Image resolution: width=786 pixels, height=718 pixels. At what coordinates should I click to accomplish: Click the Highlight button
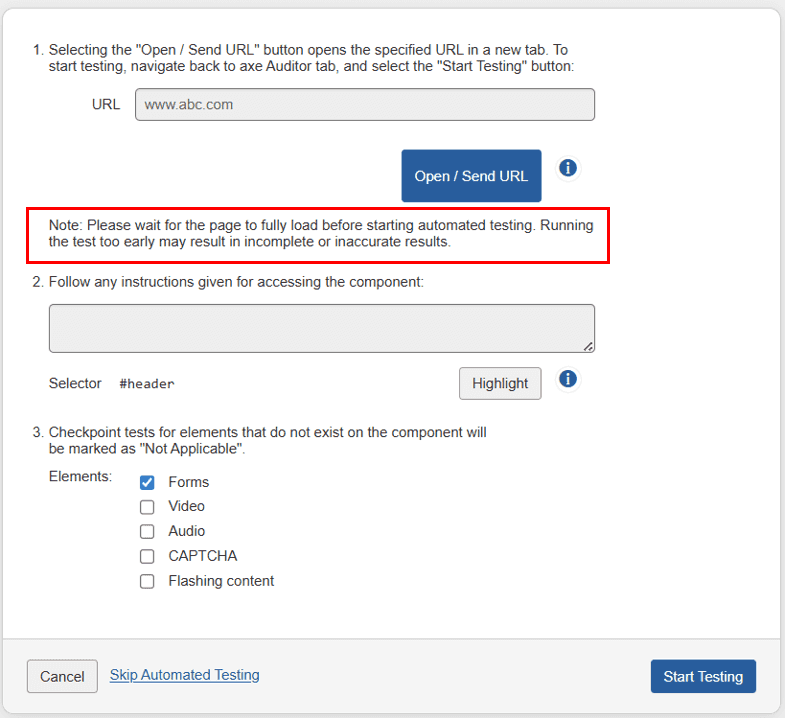pos(500,384)
